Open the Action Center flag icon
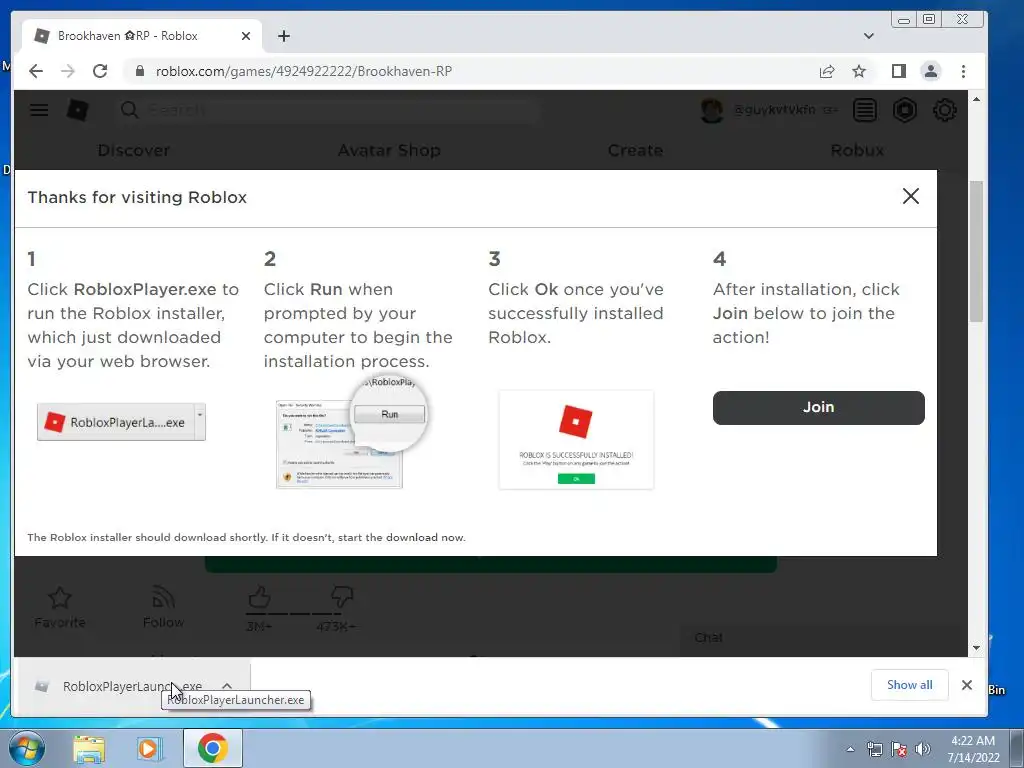The height and width of the screenshot is (768, 1024). (899, 749)
